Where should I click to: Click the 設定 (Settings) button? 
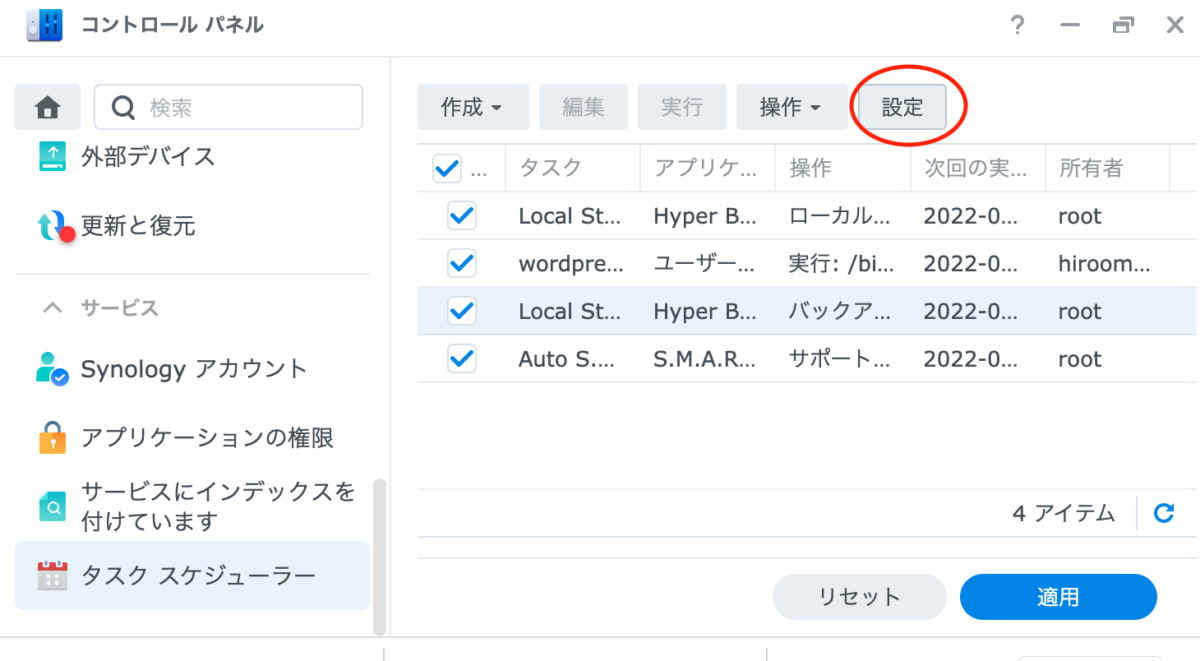(902, 107)
